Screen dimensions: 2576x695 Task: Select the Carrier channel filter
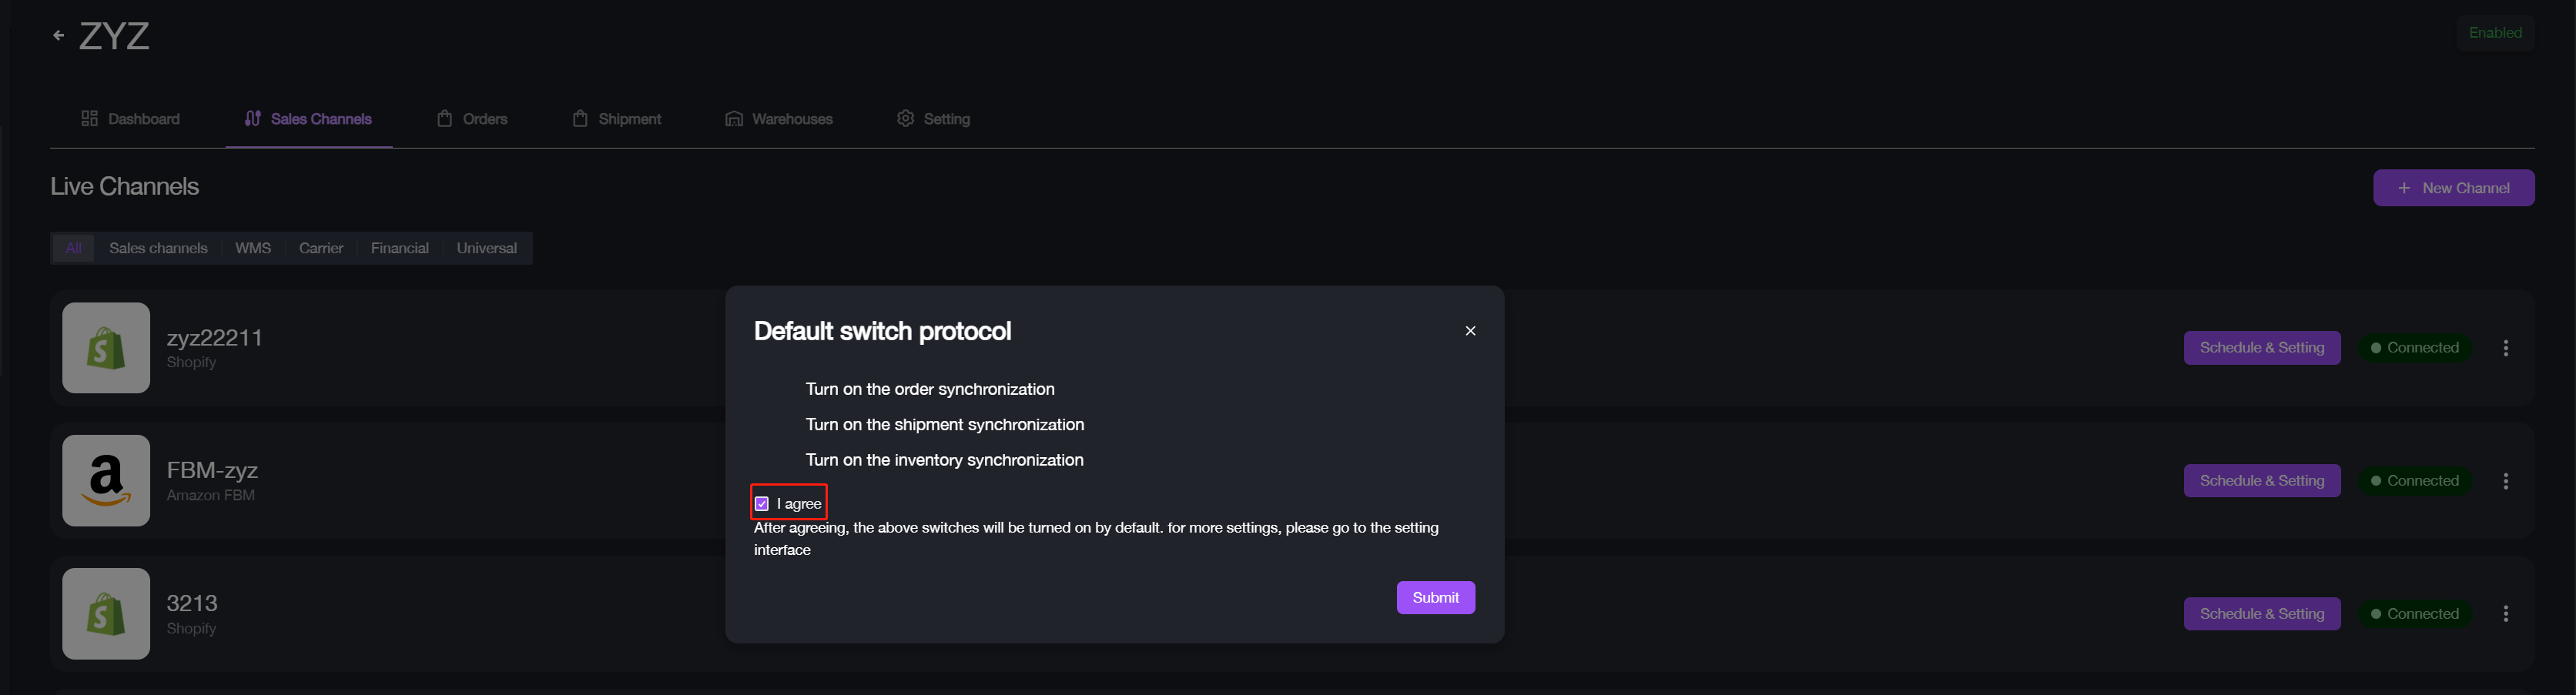[321, 248]
